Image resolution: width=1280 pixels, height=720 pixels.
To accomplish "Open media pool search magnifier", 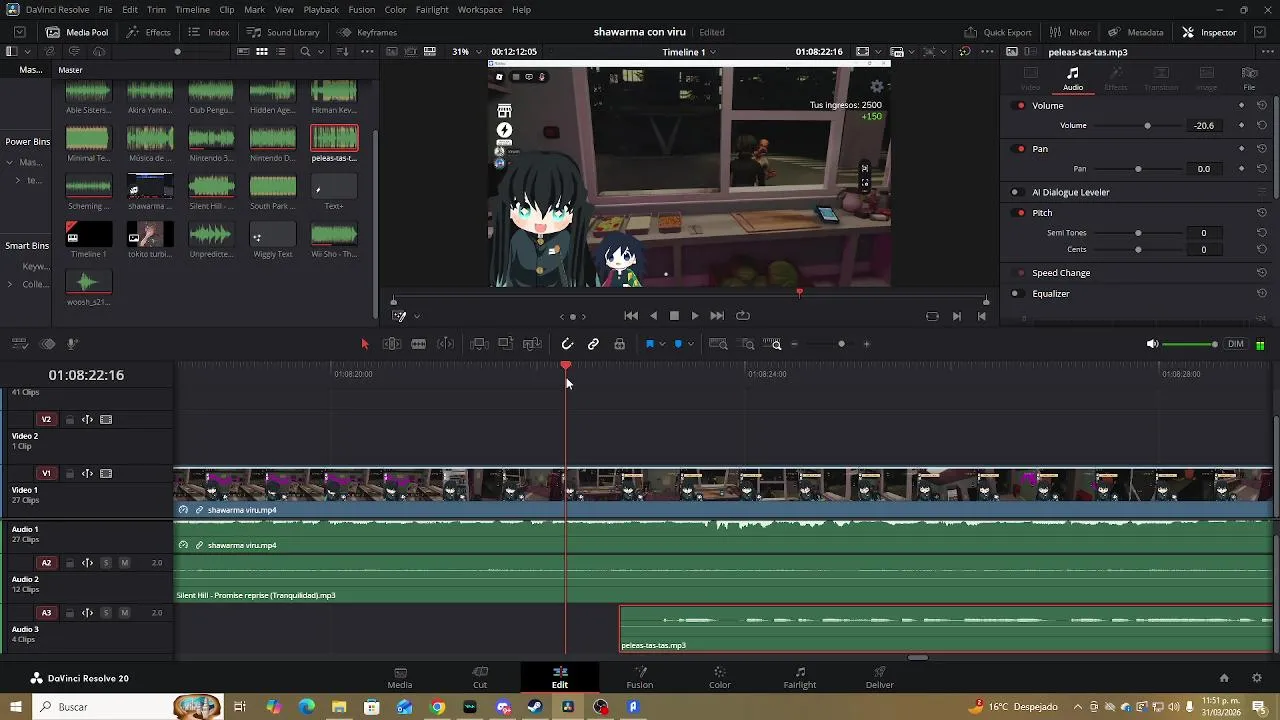I will [x=305, y=51].
